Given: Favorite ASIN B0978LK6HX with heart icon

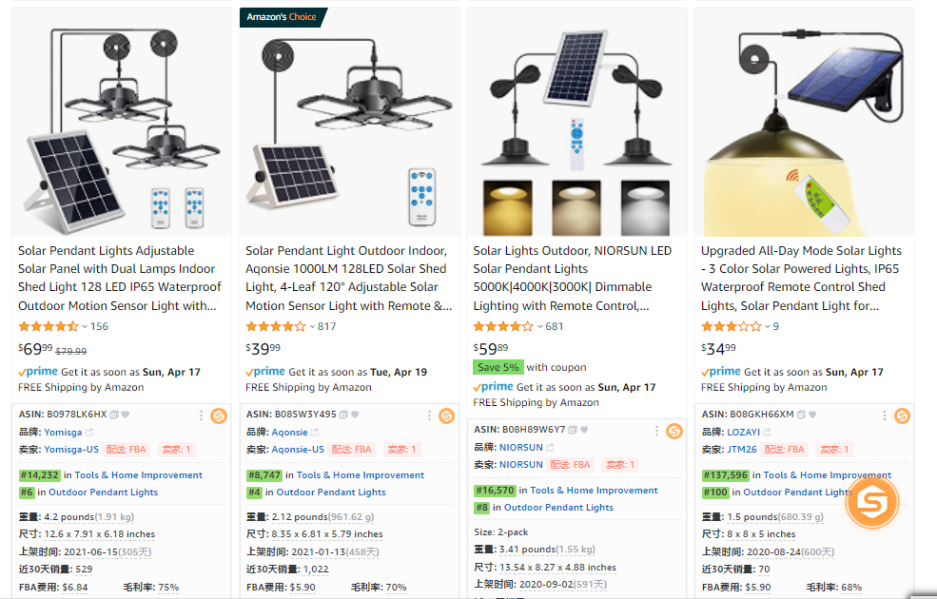Looking at the screenshot, I should pos(125,414).
